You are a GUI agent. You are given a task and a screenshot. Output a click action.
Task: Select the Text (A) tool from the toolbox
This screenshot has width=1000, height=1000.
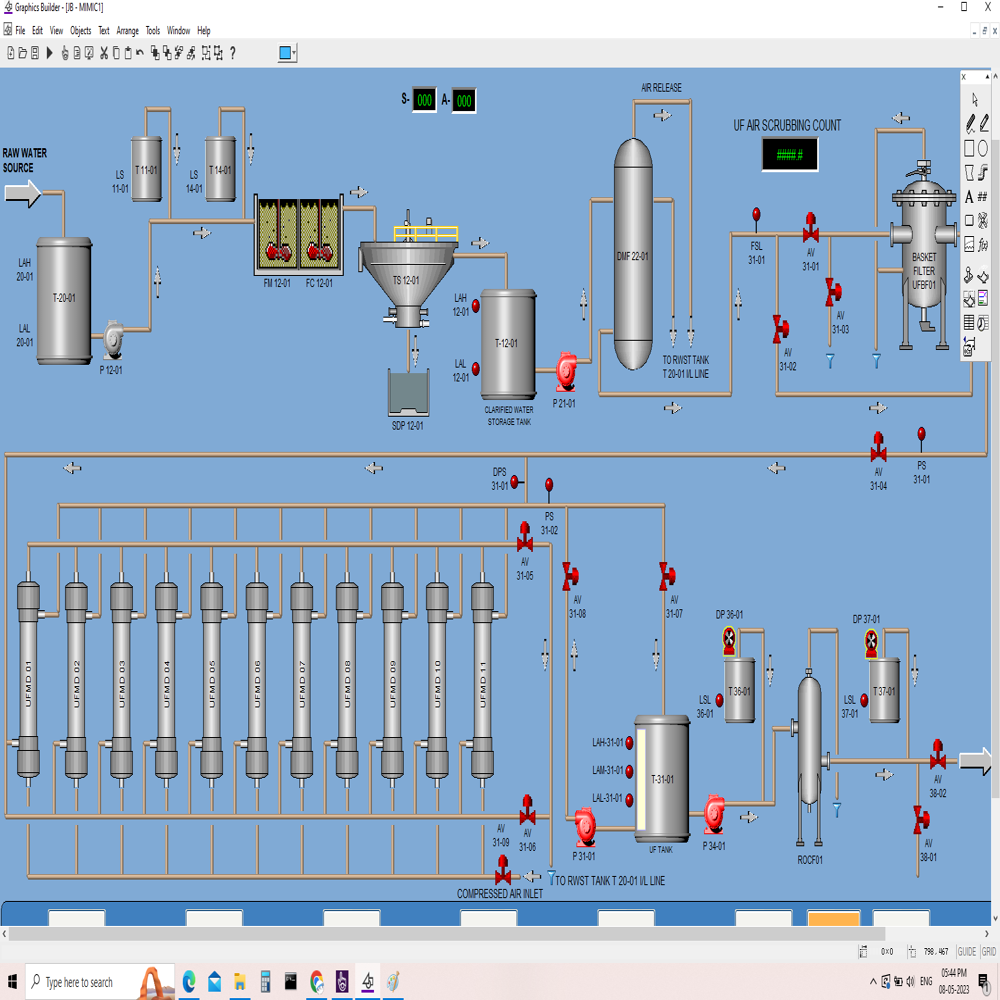pos(970,196)
